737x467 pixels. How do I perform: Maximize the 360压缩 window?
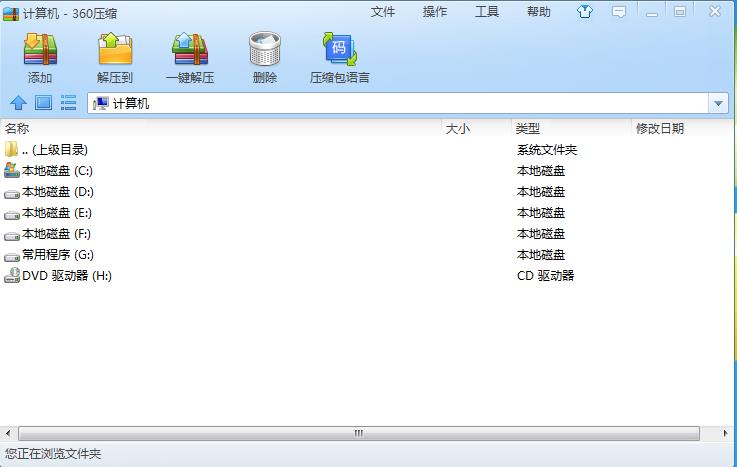[x=680, y=12]
